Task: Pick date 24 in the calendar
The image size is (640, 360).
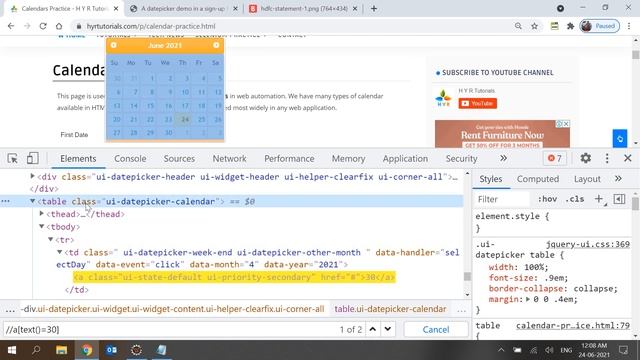Action: click(x=185, y=119)
